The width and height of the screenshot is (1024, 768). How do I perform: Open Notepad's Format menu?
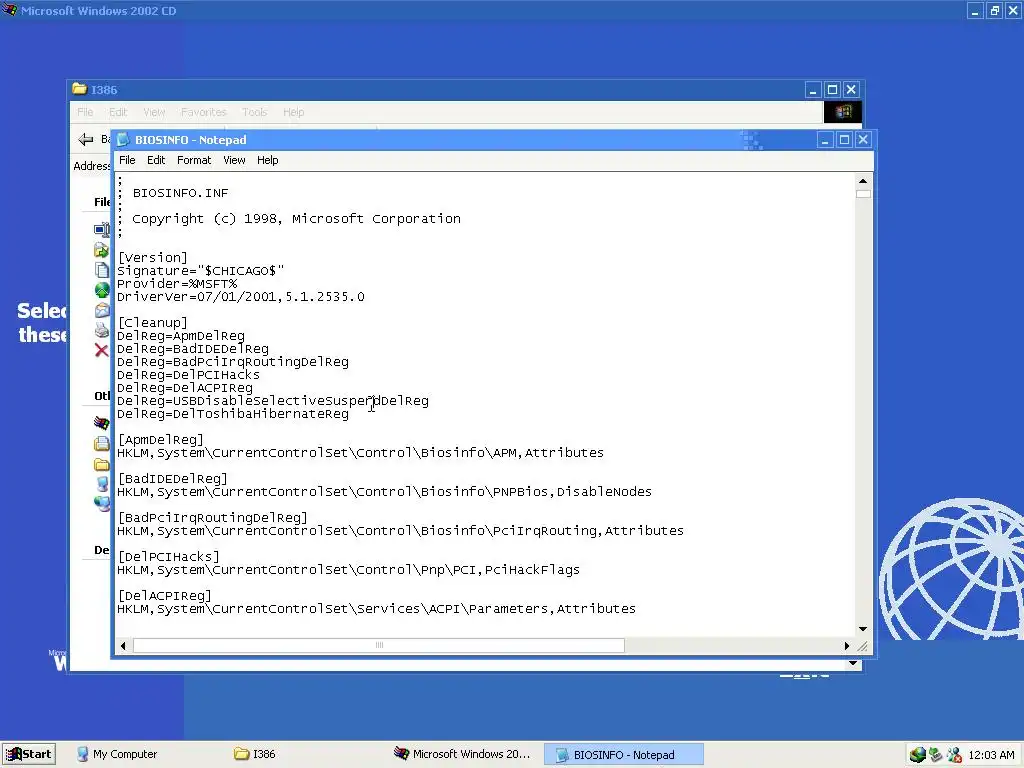(x=194, y=160)
